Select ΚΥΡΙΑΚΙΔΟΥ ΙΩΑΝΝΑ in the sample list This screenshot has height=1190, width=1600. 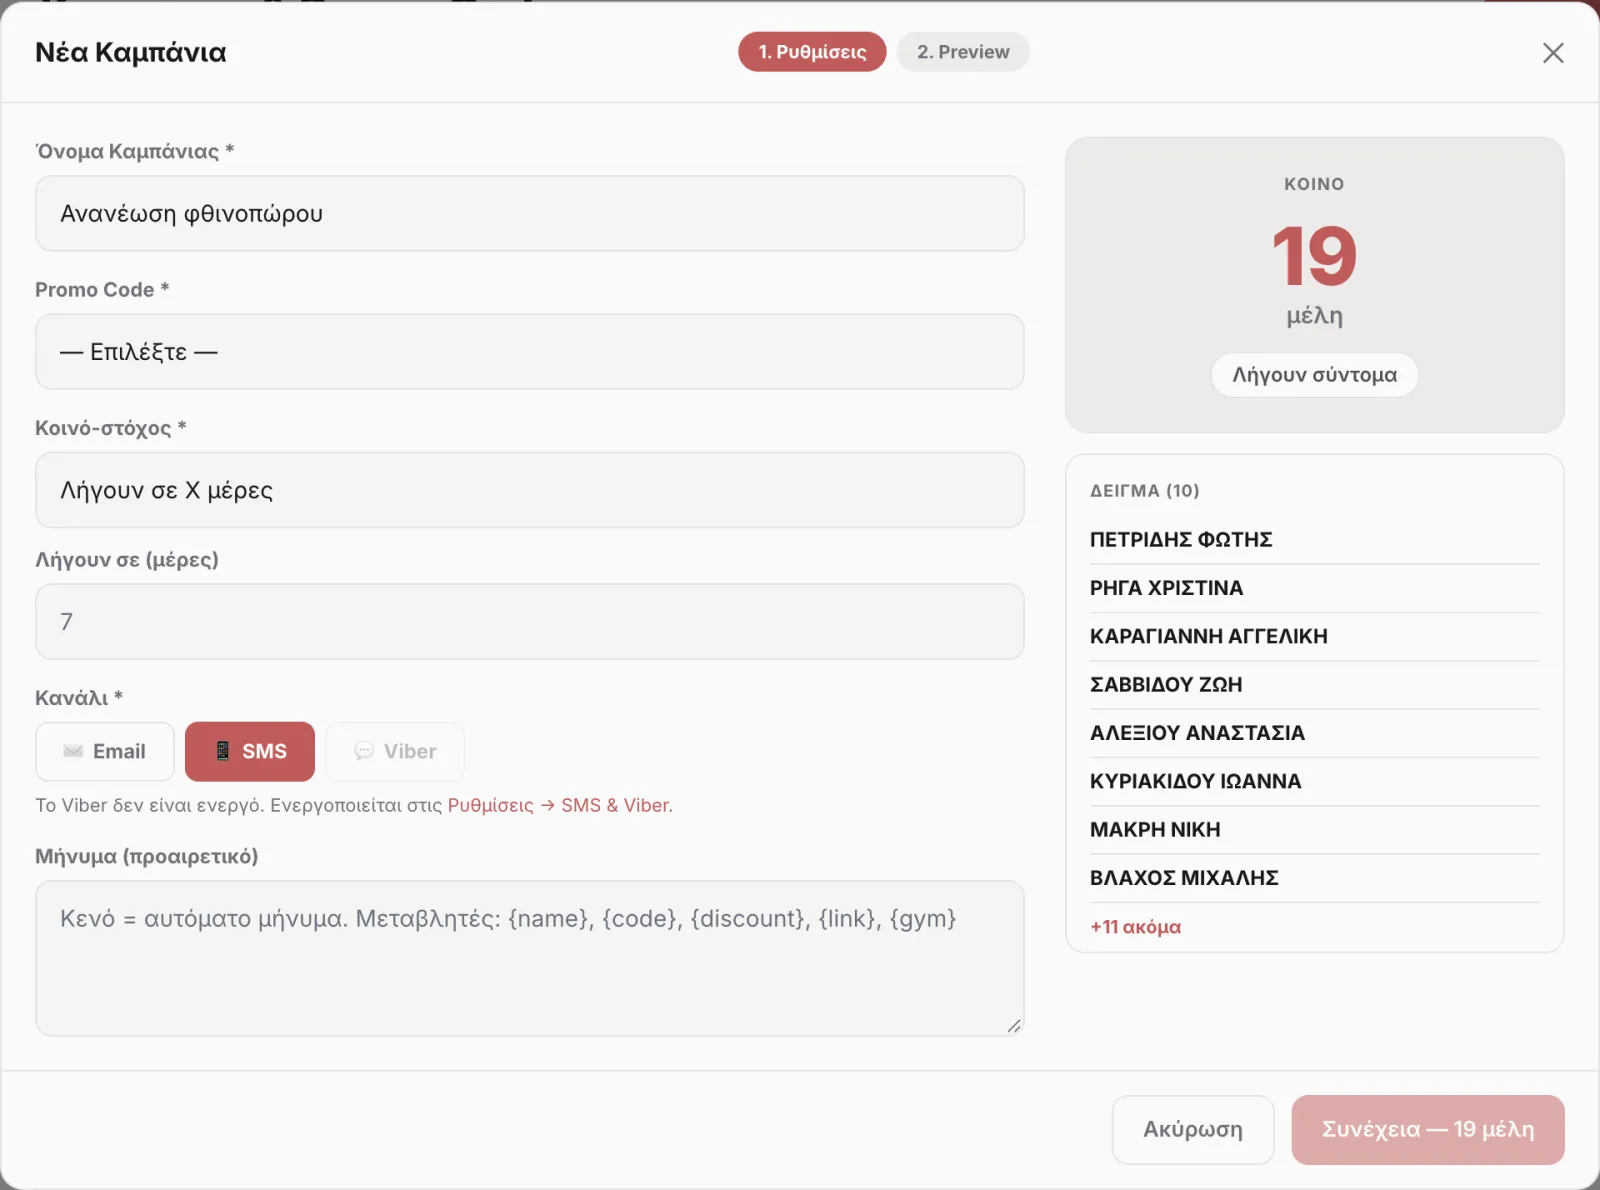click(1314, 781)
